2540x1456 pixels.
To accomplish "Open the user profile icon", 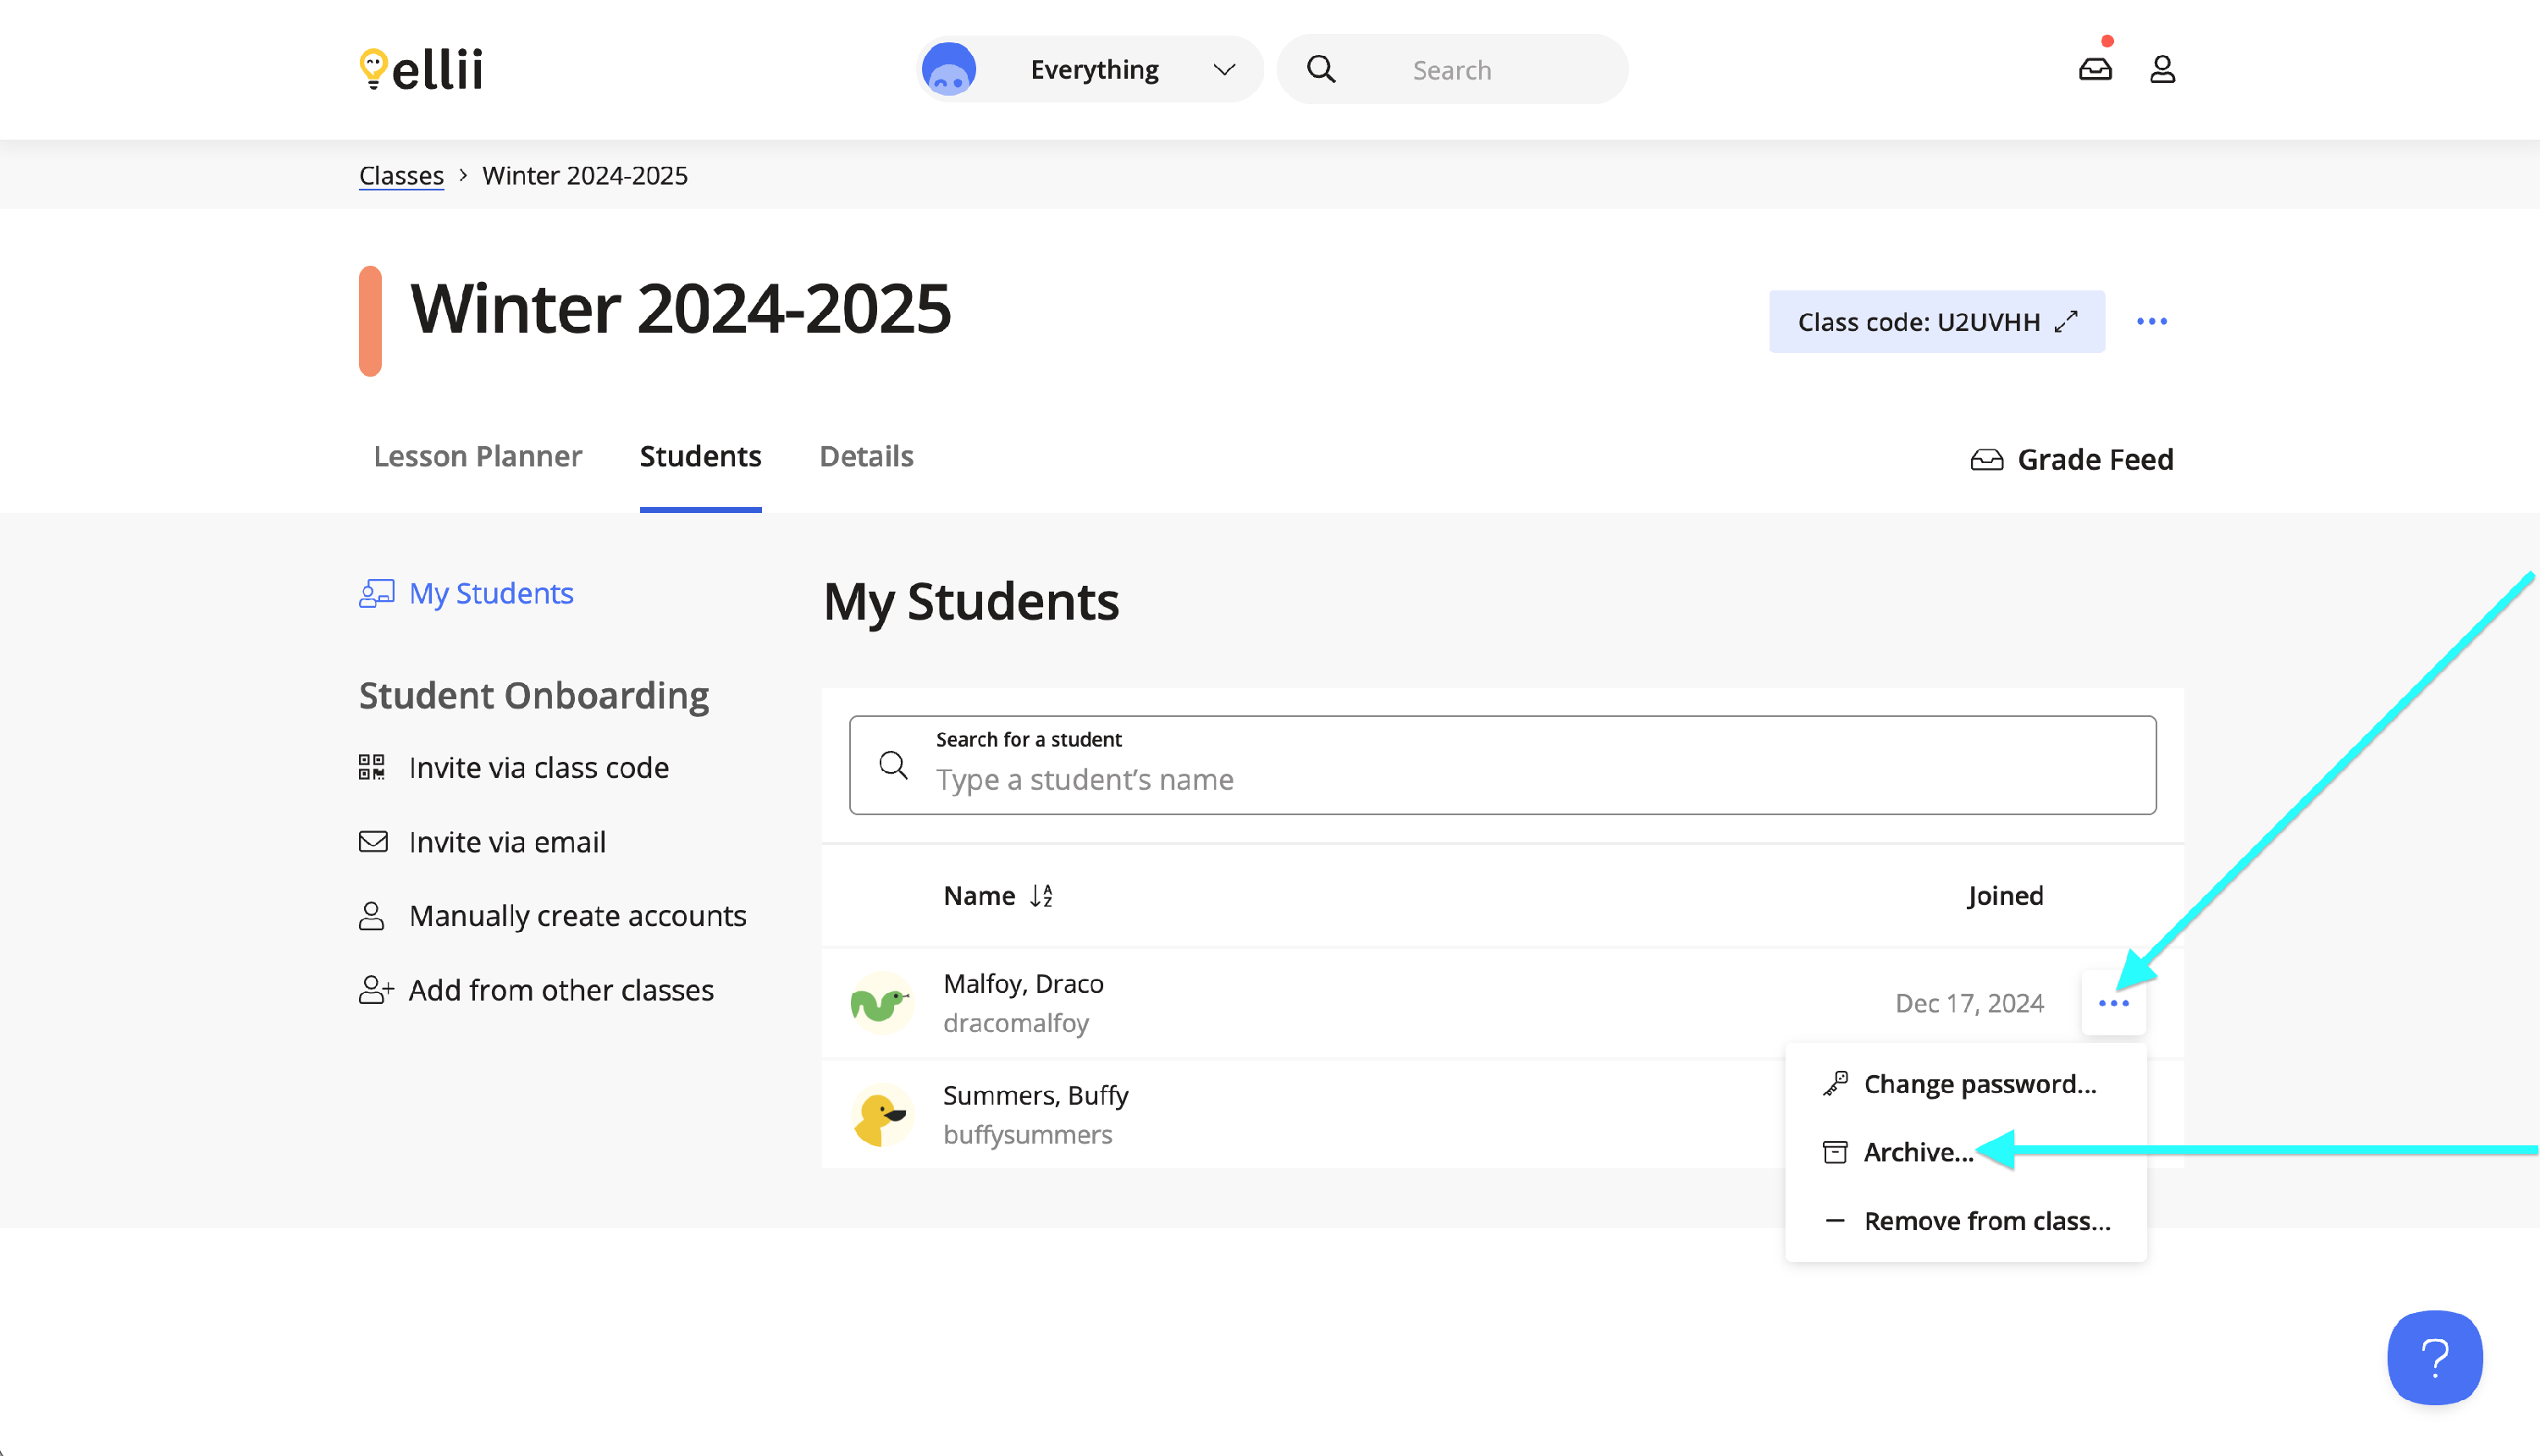I will tap(2162, 69).
